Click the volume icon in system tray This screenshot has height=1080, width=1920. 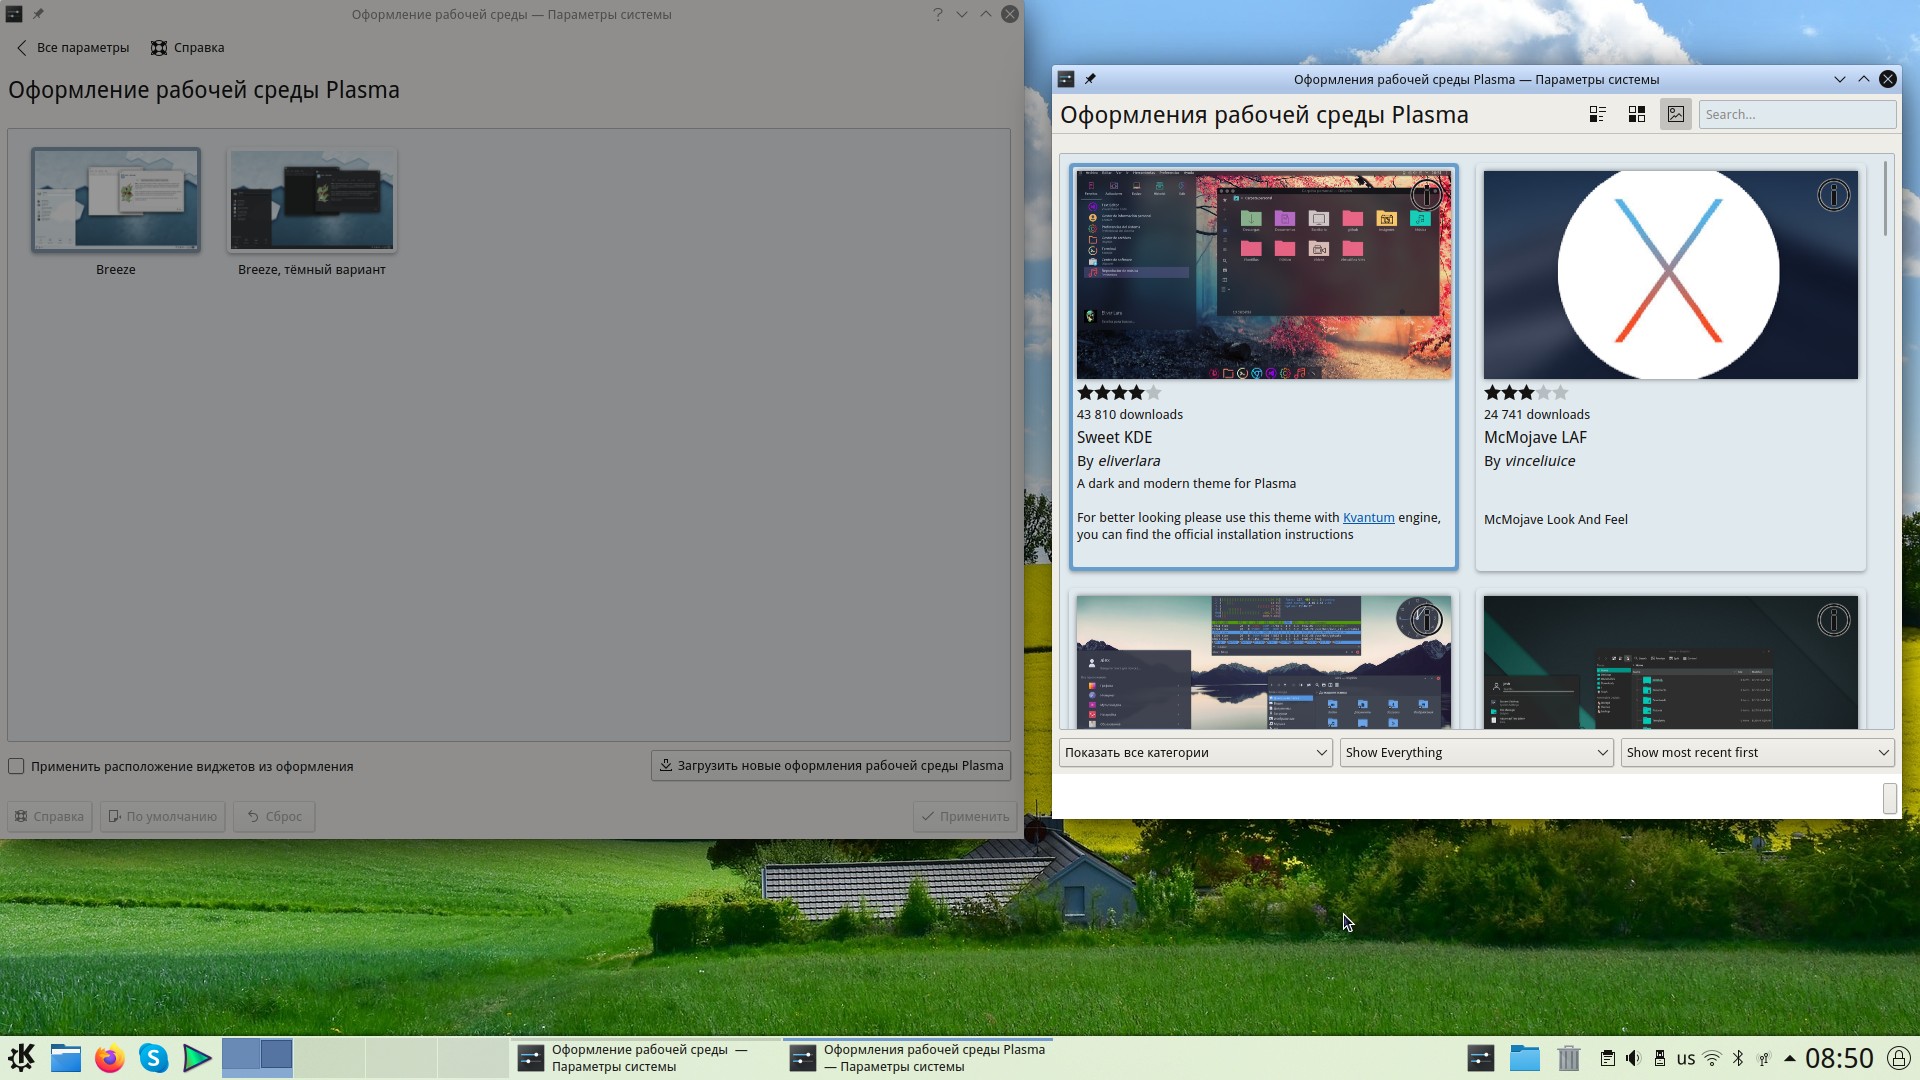point(1633,1058)
